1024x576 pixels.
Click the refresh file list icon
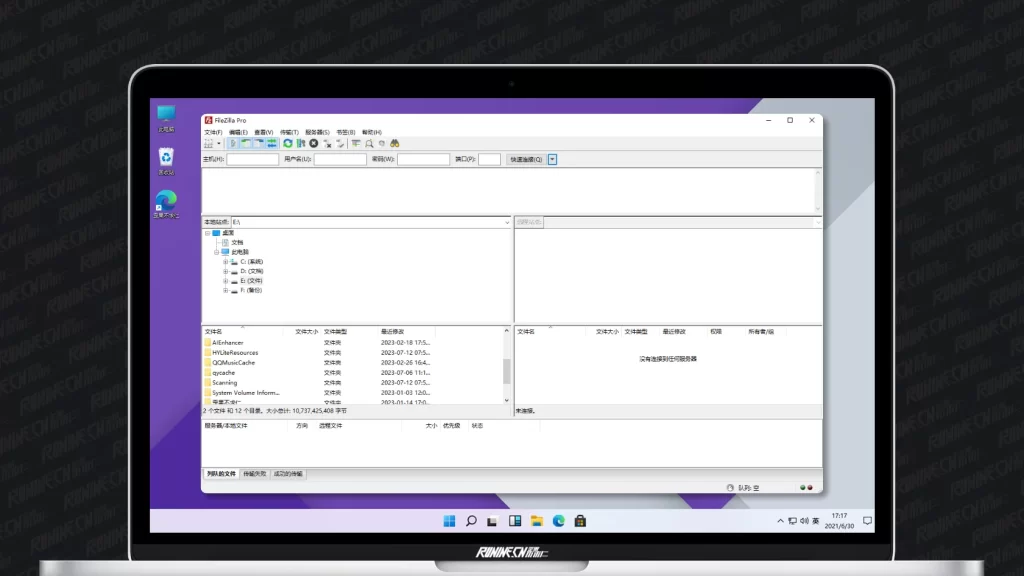(288, 144)
